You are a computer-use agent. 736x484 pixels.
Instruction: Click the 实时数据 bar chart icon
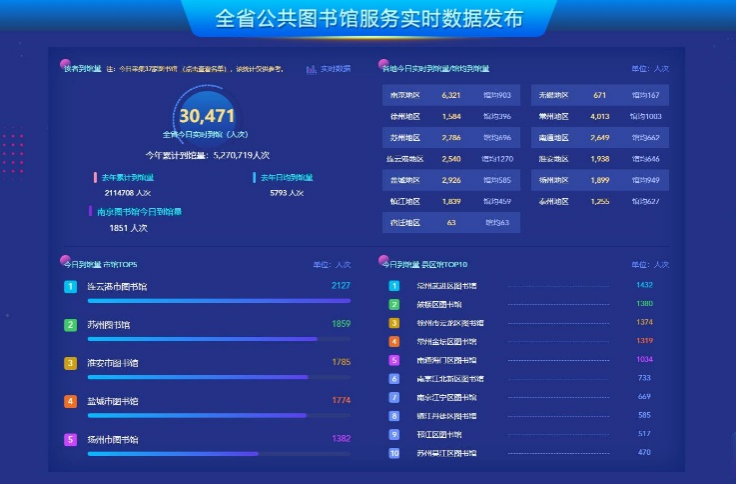point(311,69)
